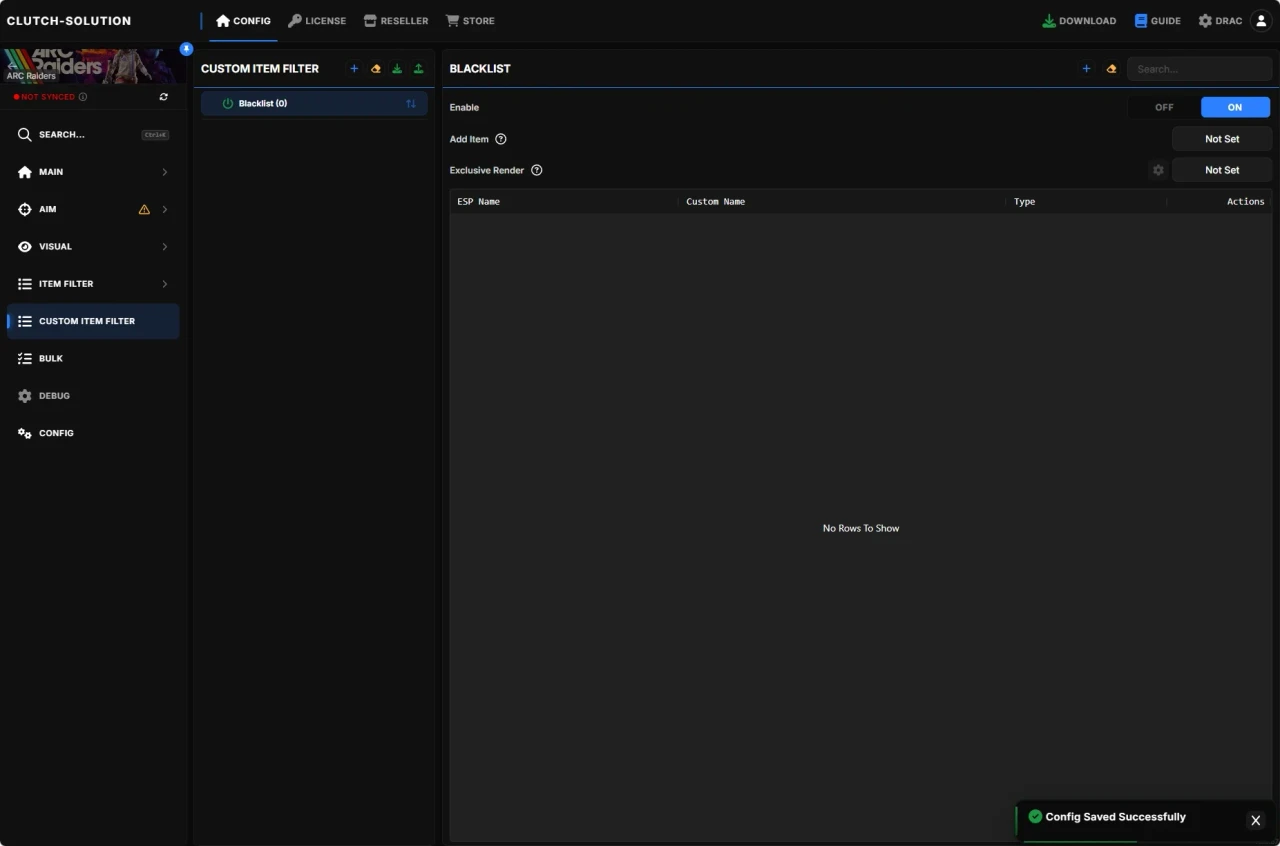
Task: Click the help icon next to Exclusive Render
Action: coord(537,170)
